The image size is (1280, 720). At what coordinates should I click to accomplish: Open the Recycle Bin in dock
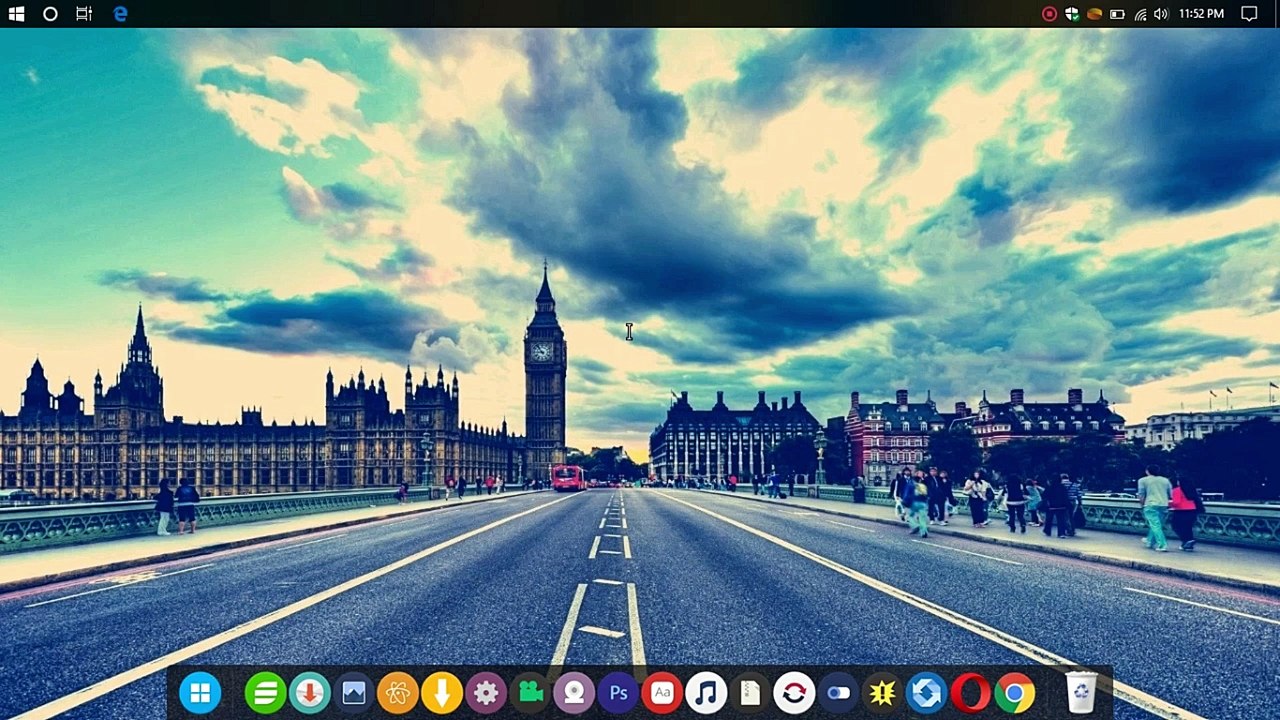(1081, 692)
